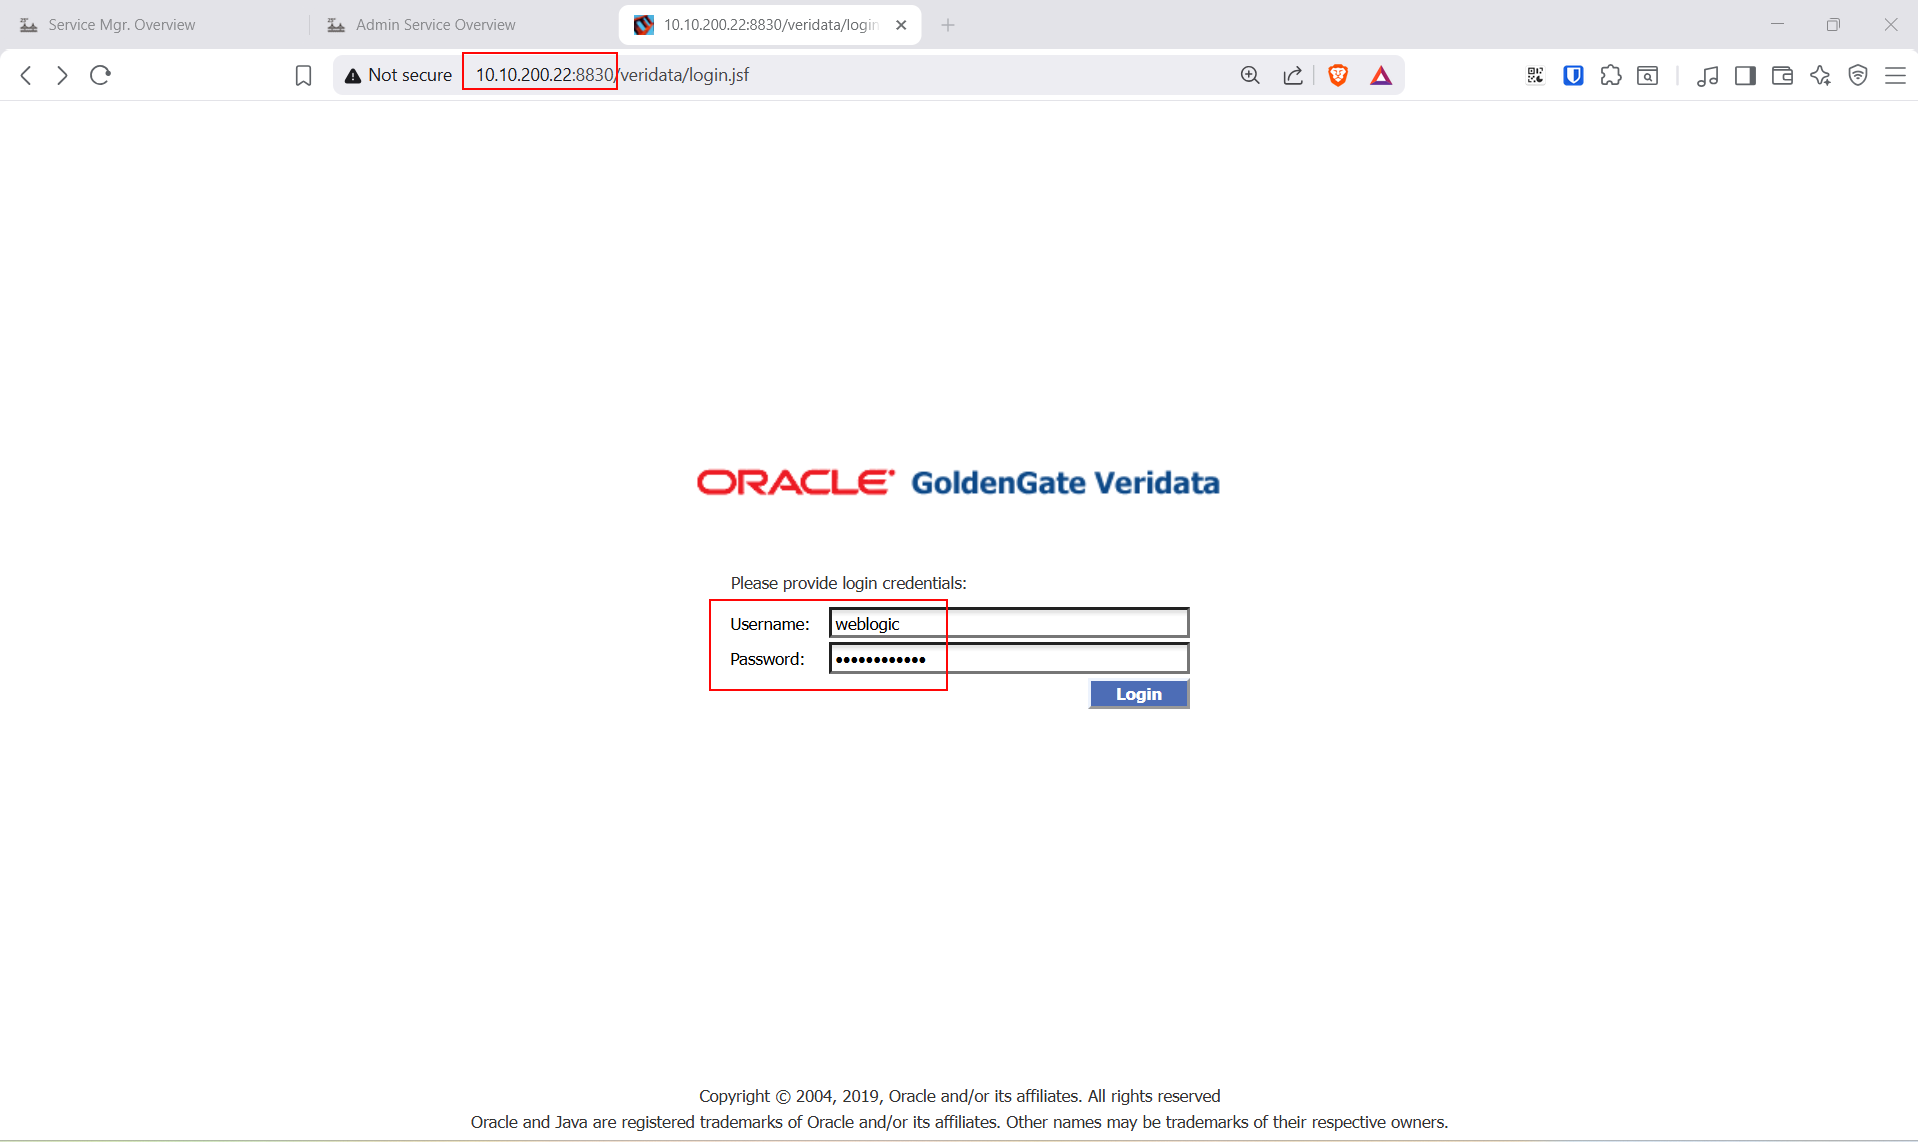
Task: Open the browser hamburger menu
Action: click(1895, 75)
